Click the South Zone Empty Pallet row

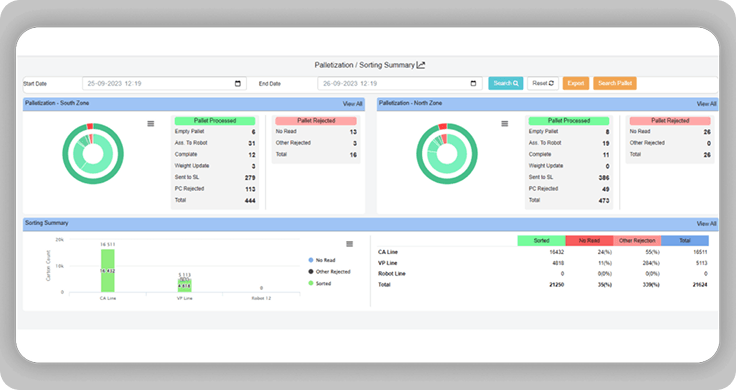(215, 132)
